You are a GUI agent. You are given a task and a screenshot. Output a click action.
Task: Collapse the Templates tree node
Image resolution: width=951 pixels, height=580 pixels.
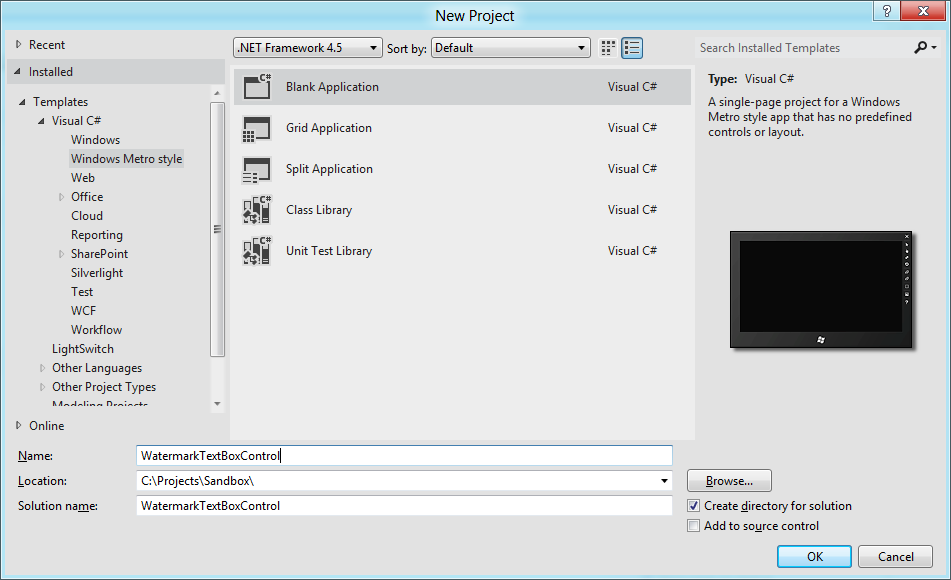coord(22,102)
